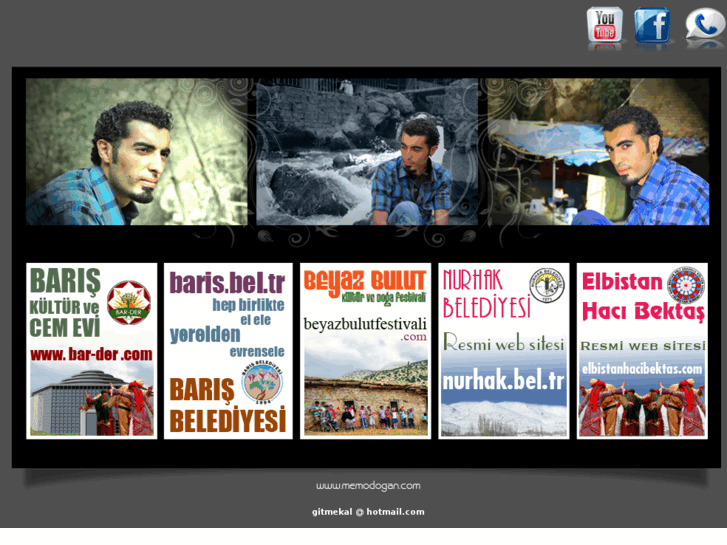Viewport: 727px width, 545px height.
Task: Click the Facebook icon
Action: point(653,26)
